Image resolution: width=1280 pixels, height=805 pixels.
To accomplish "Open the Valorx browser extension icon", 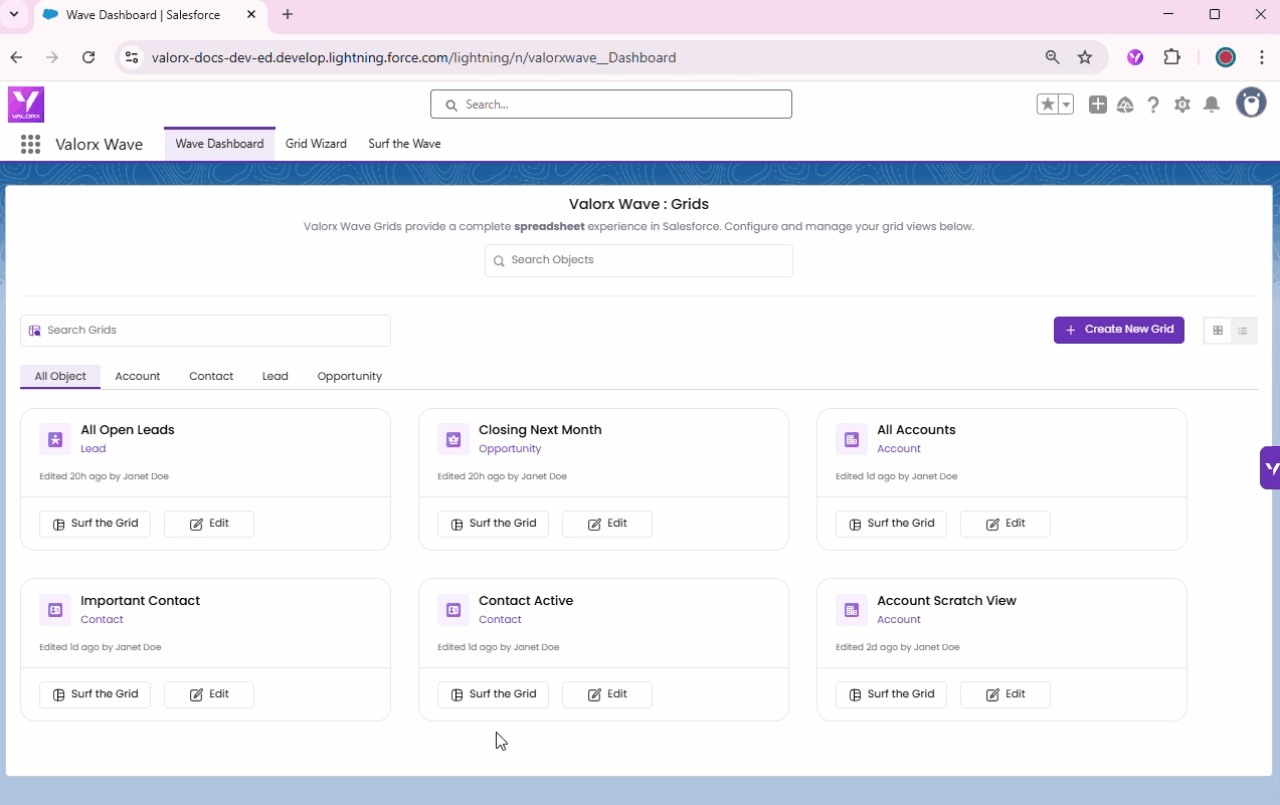I will [x=1135, y=58].
